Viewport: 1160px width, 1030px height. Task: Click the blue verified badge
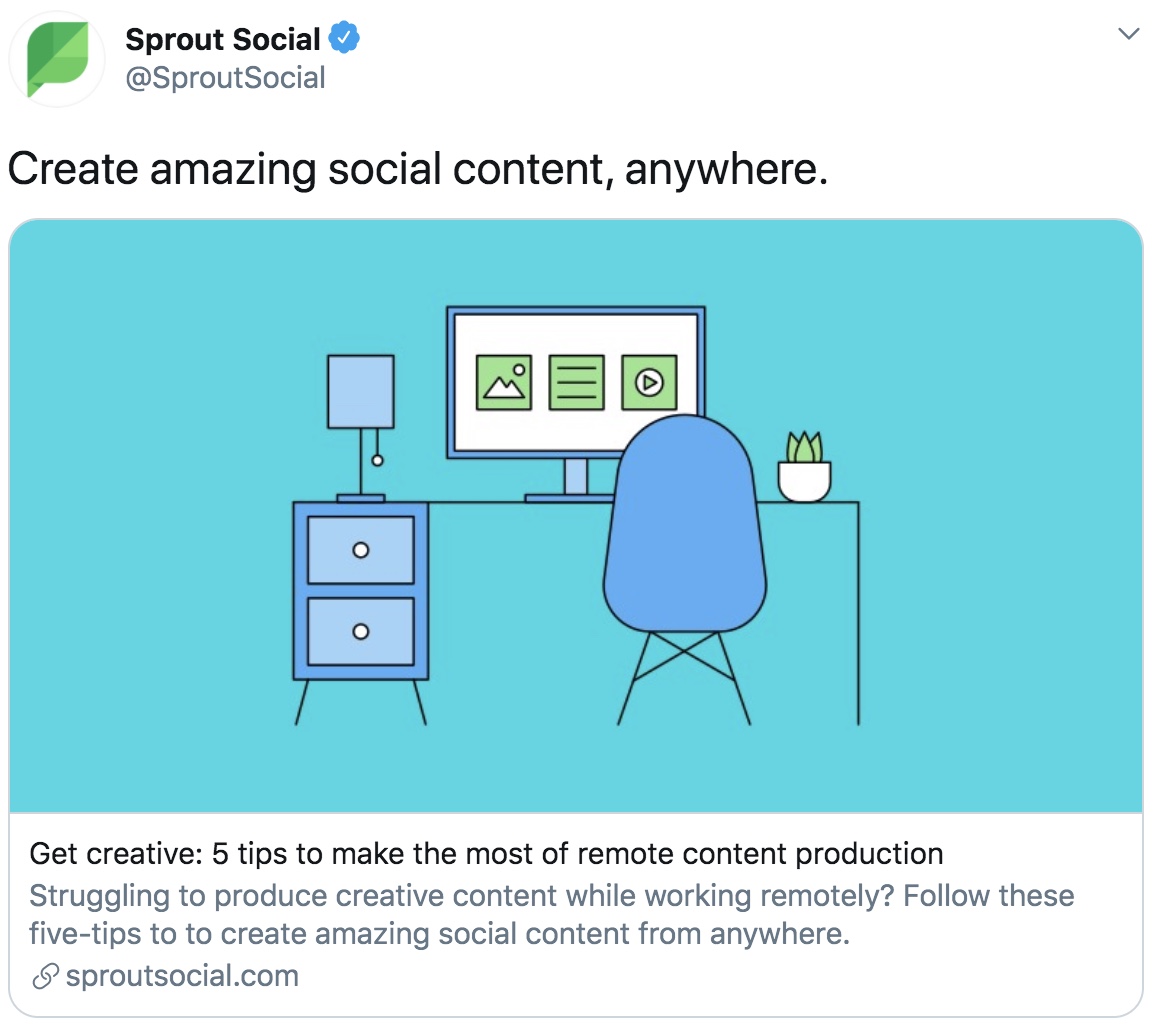[x=344, y=38]
